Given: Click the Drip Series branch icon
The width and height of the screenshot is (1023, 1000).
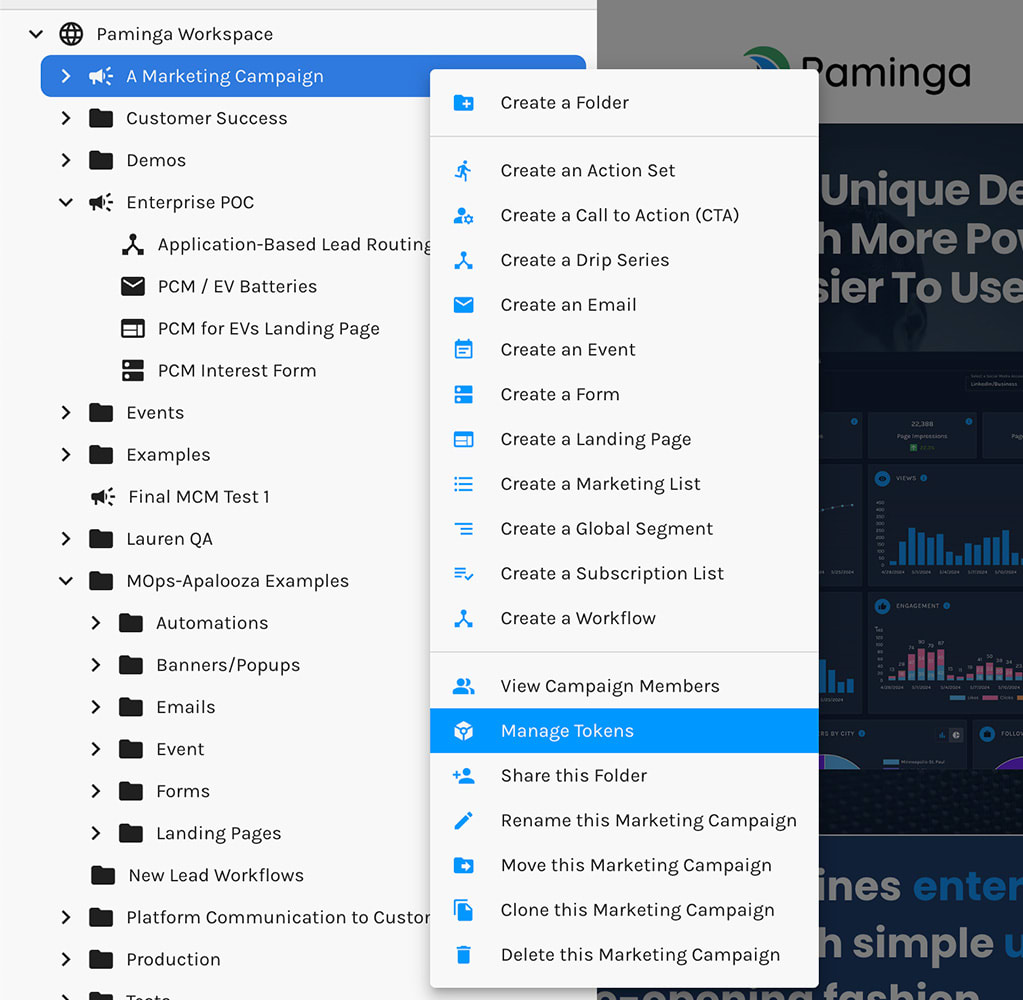Looking at the screenshot, I should (x=463, y=260).
